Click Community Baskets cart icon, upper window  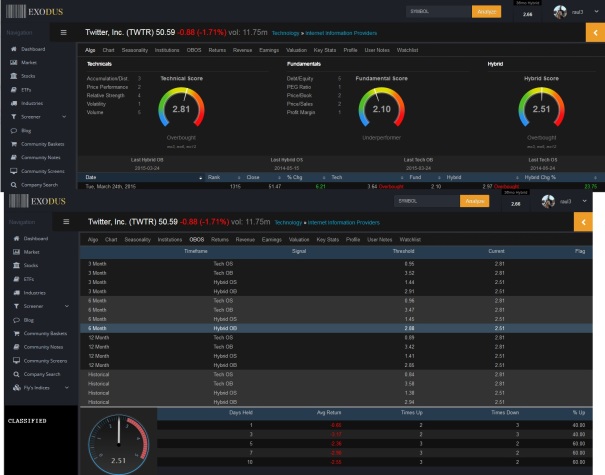[x=14, y=144]
